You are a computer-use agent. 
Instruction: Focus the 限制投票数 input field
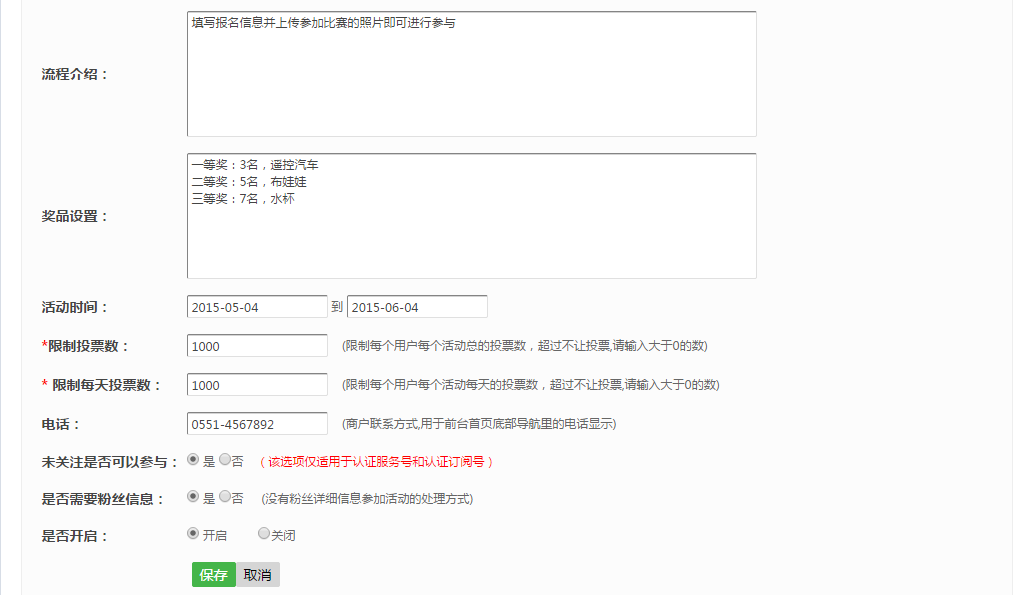click(257, 346)
